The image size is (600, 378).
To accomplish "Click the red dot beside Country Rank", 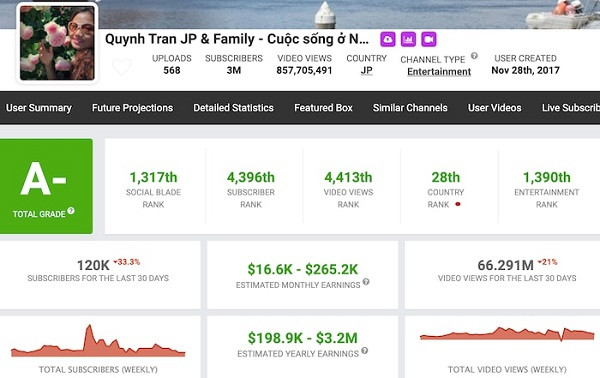I will pyautogui.click(x=458, y=204).
